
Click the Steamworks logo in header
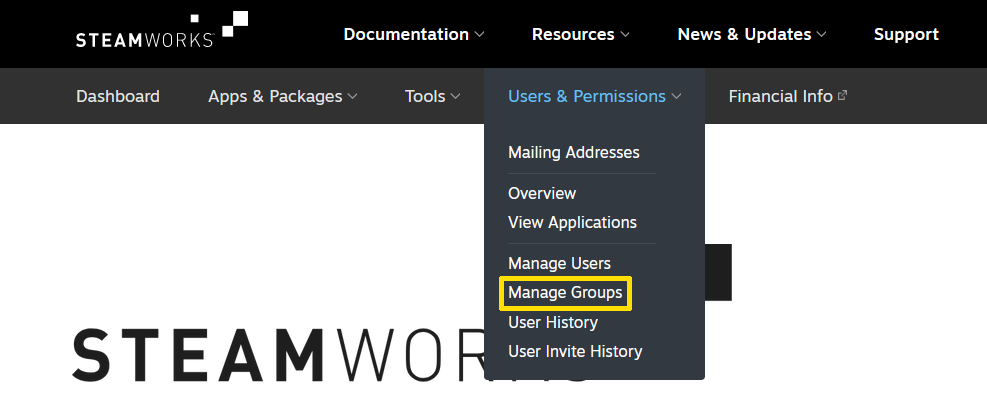(162, 30)
